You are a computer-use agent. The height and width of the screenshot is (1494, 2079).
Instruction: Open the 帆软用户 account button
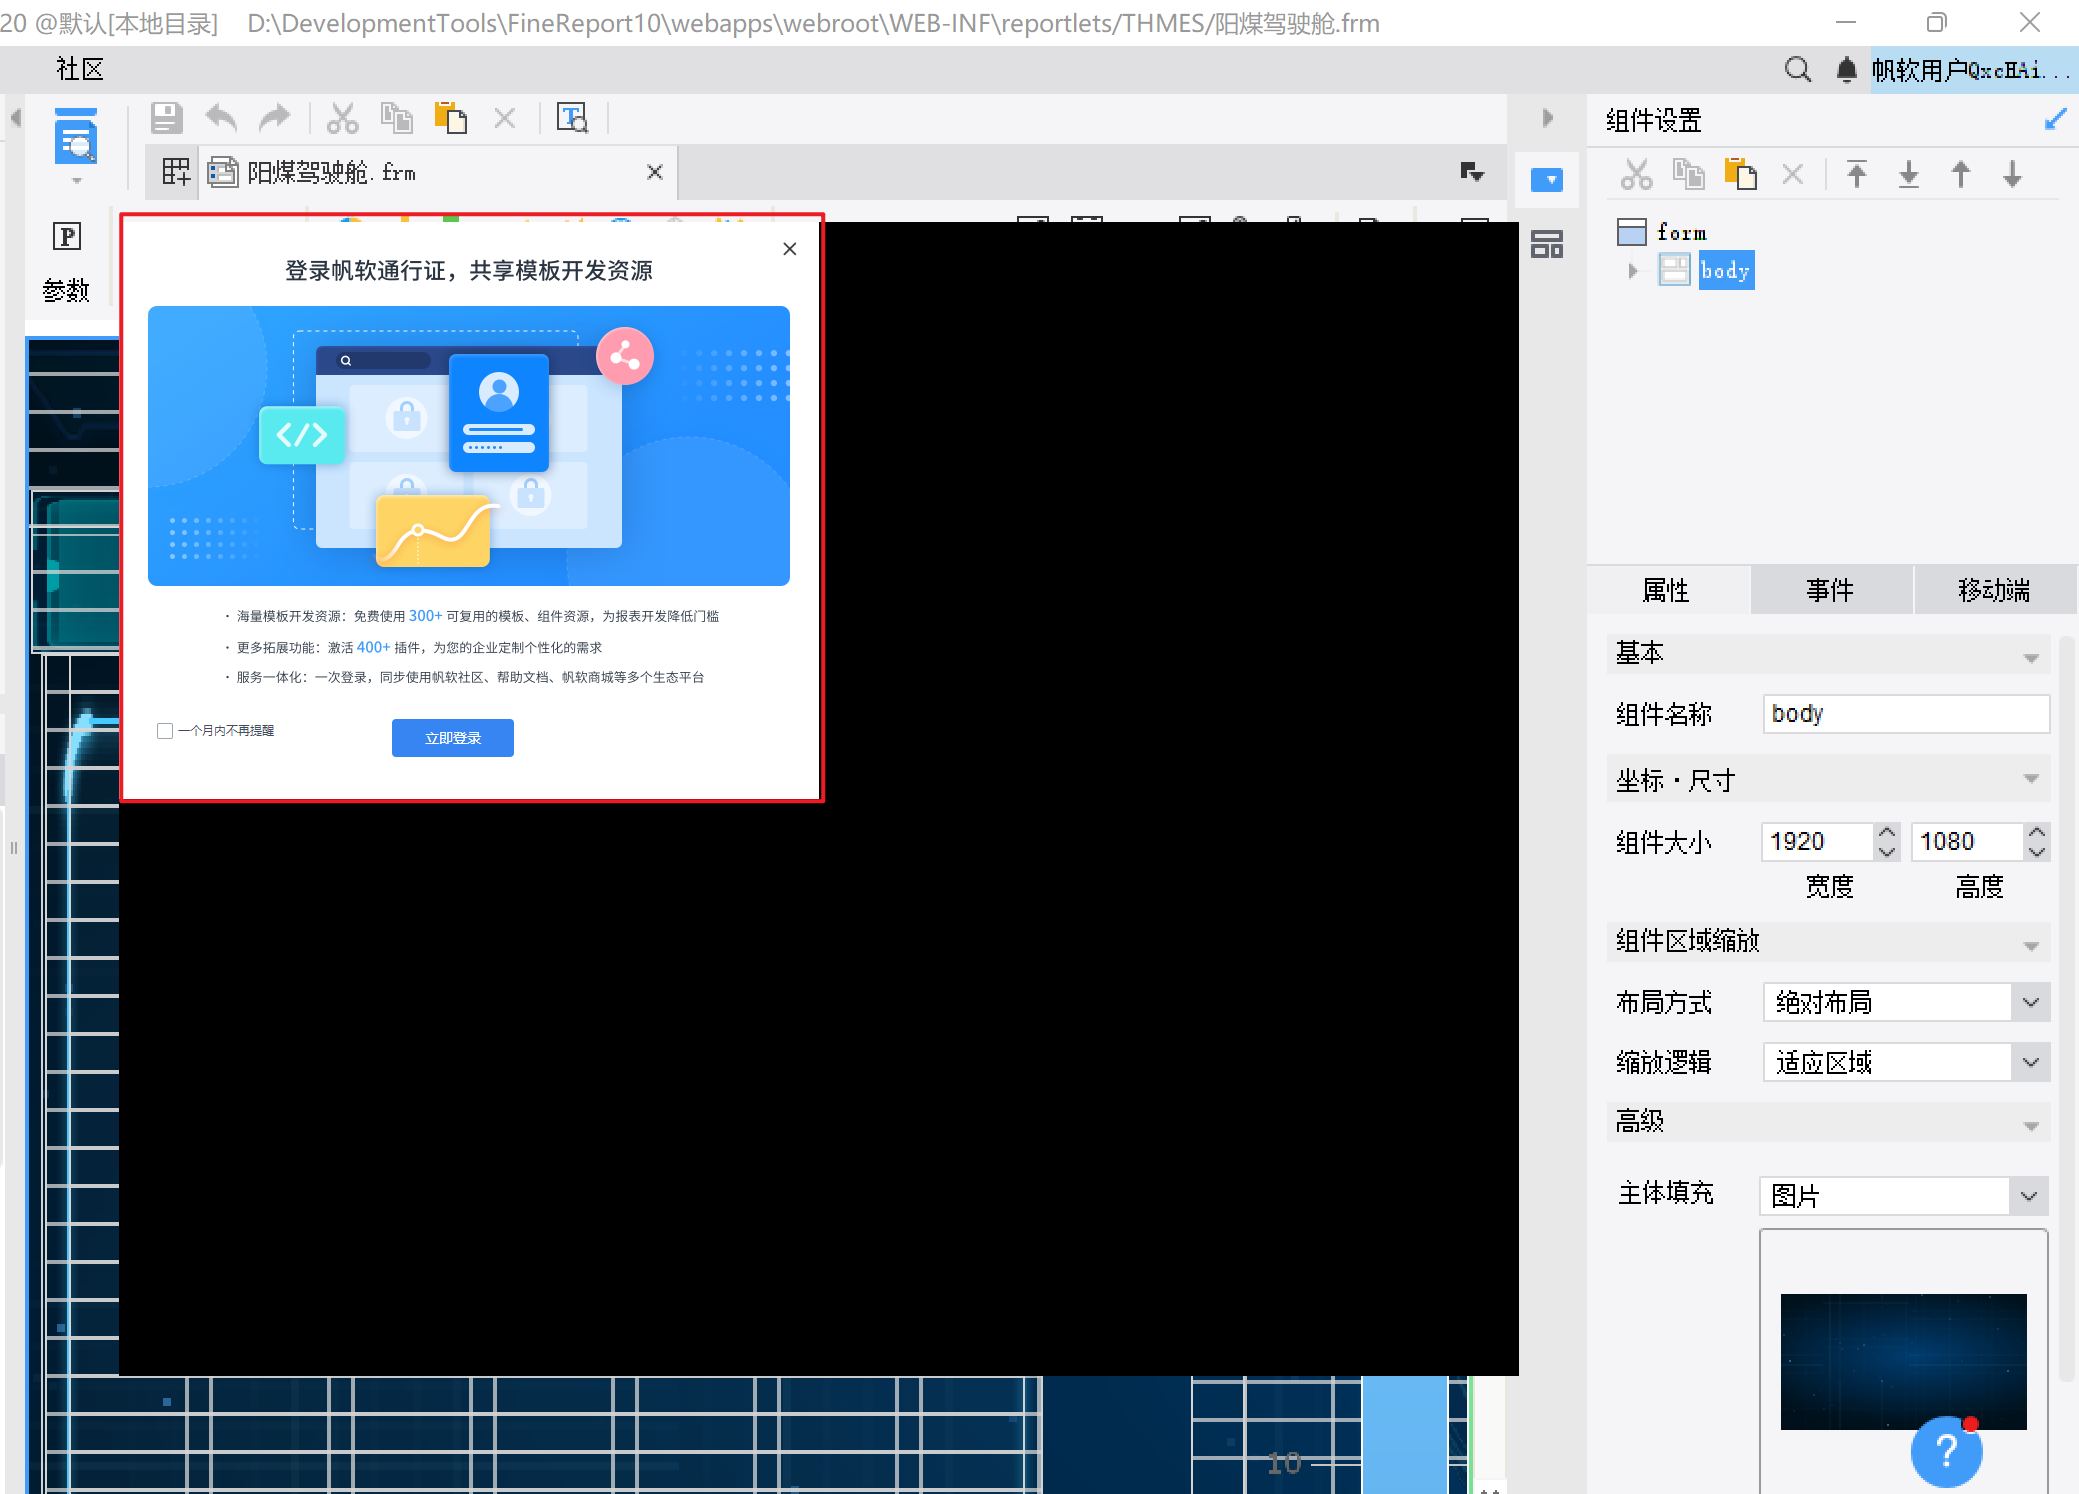point(1974,70)
